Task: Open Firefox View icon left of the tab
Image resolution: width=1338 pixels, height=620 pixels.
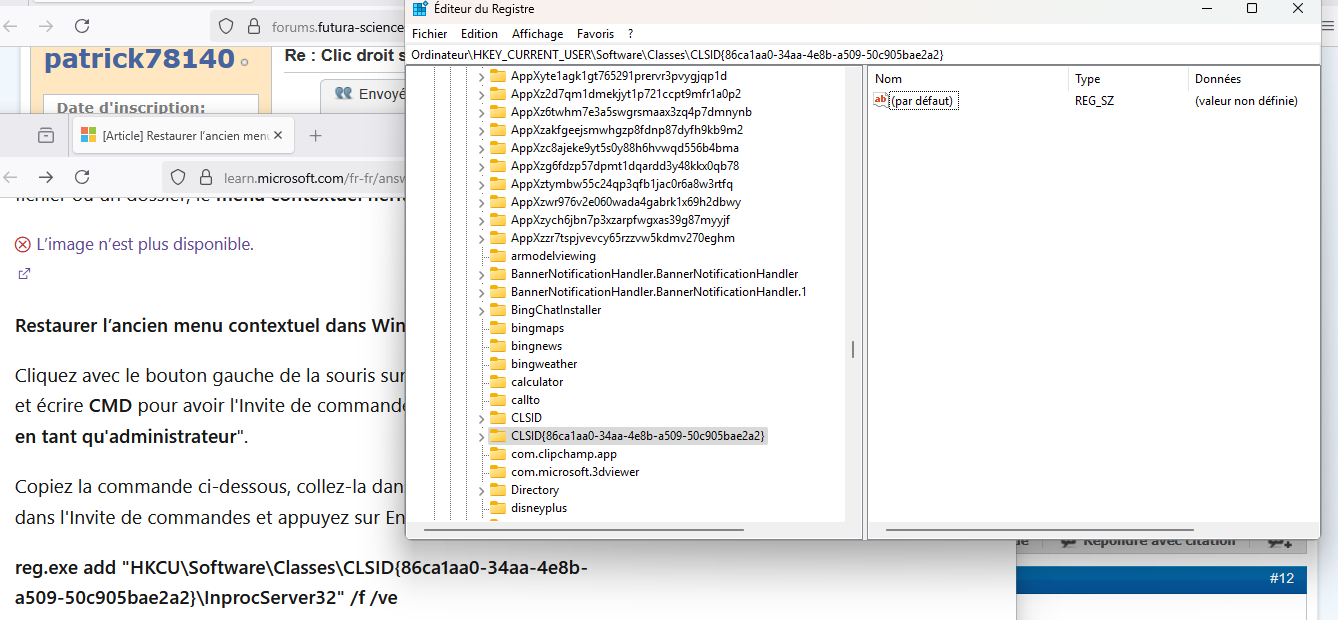Action: click(x=45, y=135)
